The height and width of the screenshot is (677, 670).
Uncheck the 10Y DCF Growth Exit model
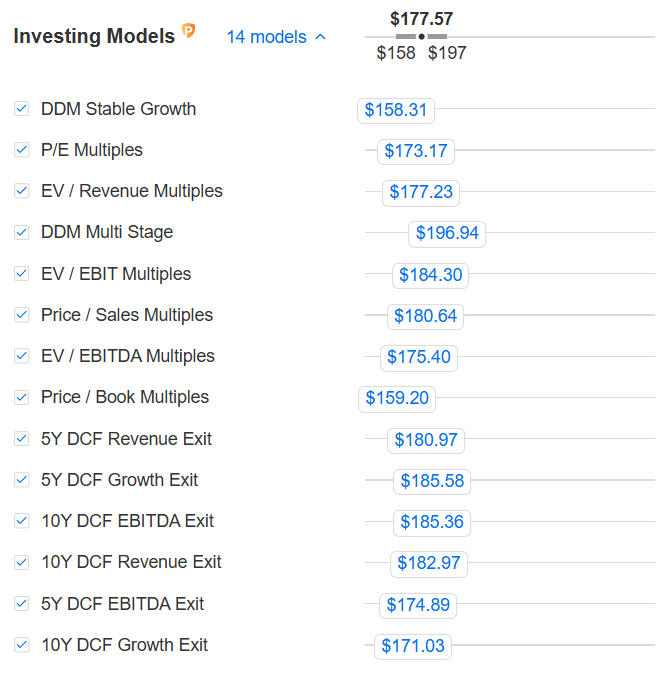pyautogui.click(x=22, y=645)
